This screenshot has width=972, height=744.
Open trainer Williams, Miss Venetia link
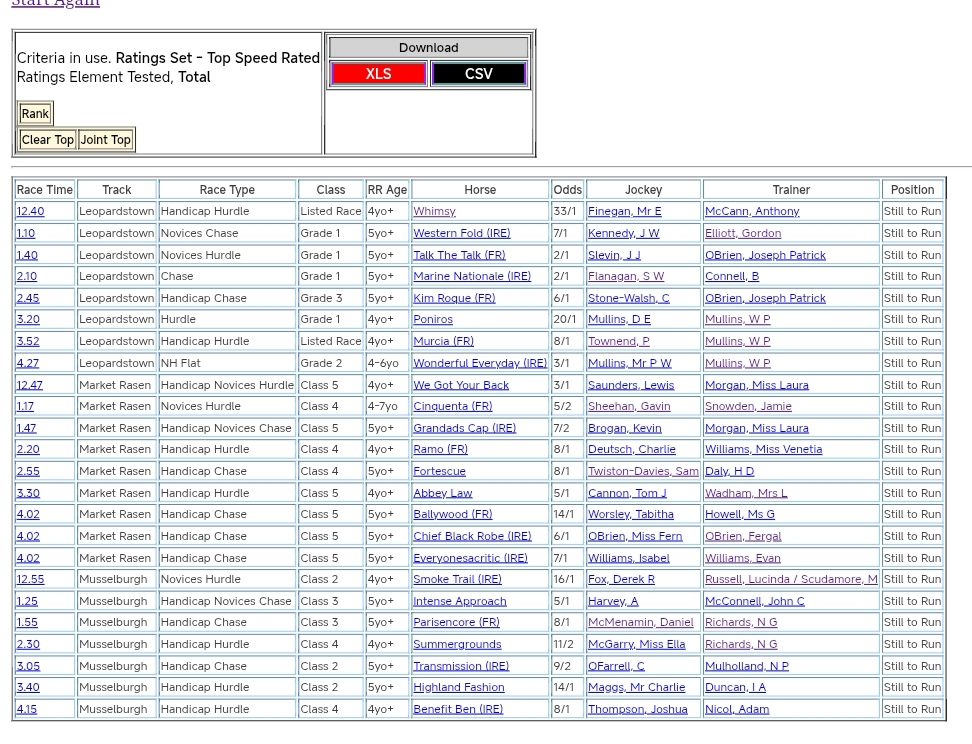[763, 449]
